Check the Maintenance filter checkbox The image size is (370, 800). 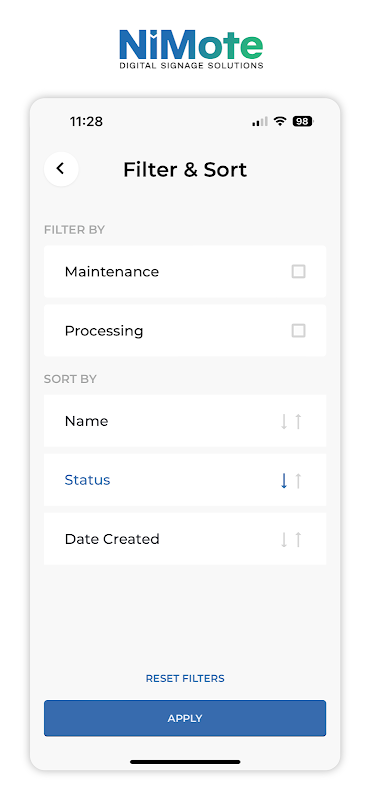tap(299, 271)
